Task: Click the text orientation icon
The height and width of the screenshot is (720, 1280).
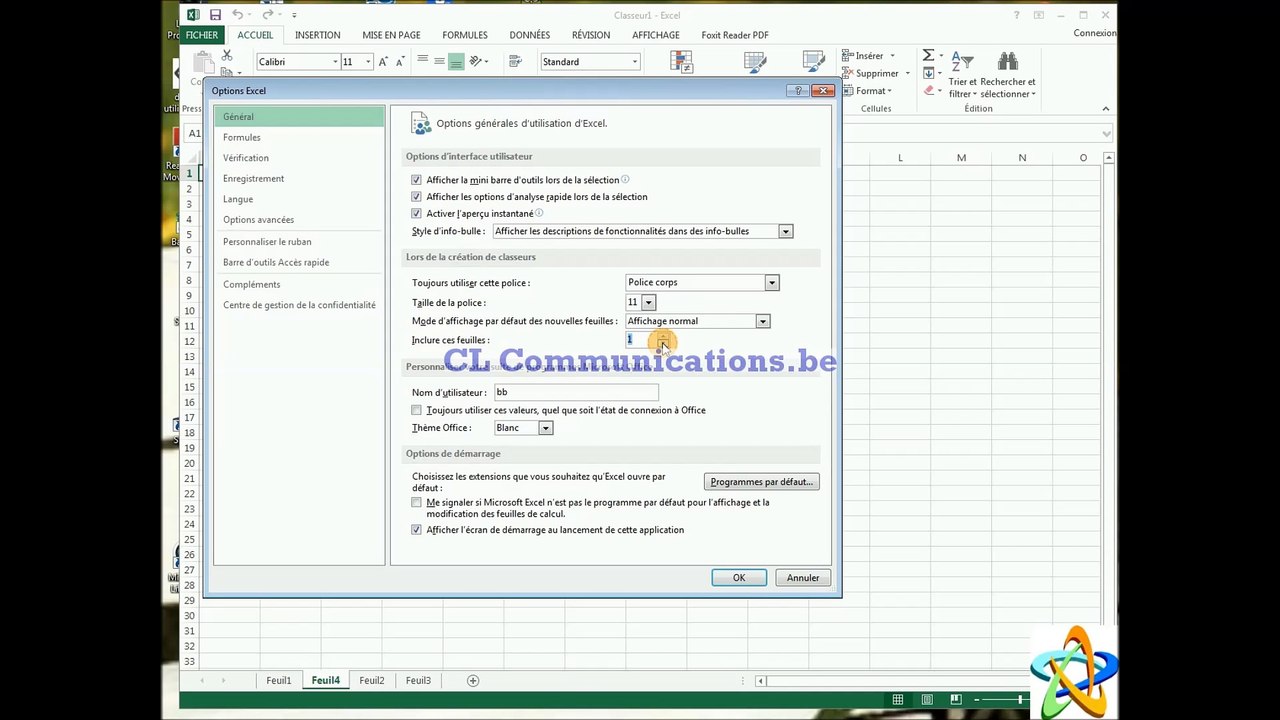Action: pos(477,61)
